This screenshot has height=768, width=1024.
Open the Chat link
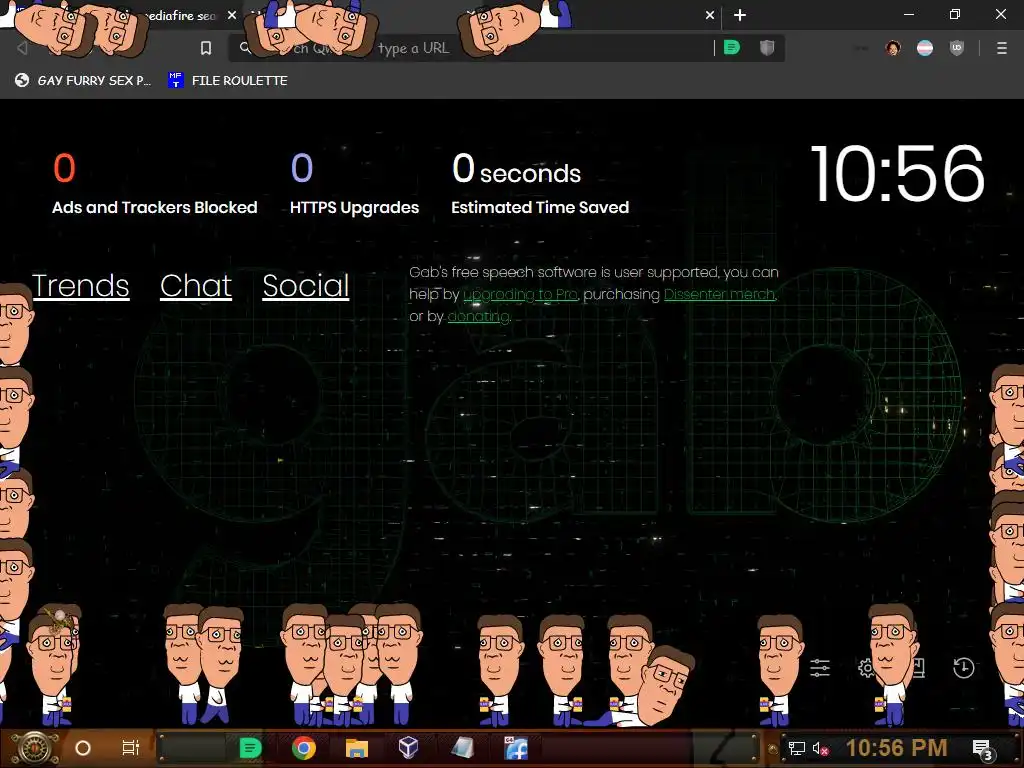coord(196,285)
